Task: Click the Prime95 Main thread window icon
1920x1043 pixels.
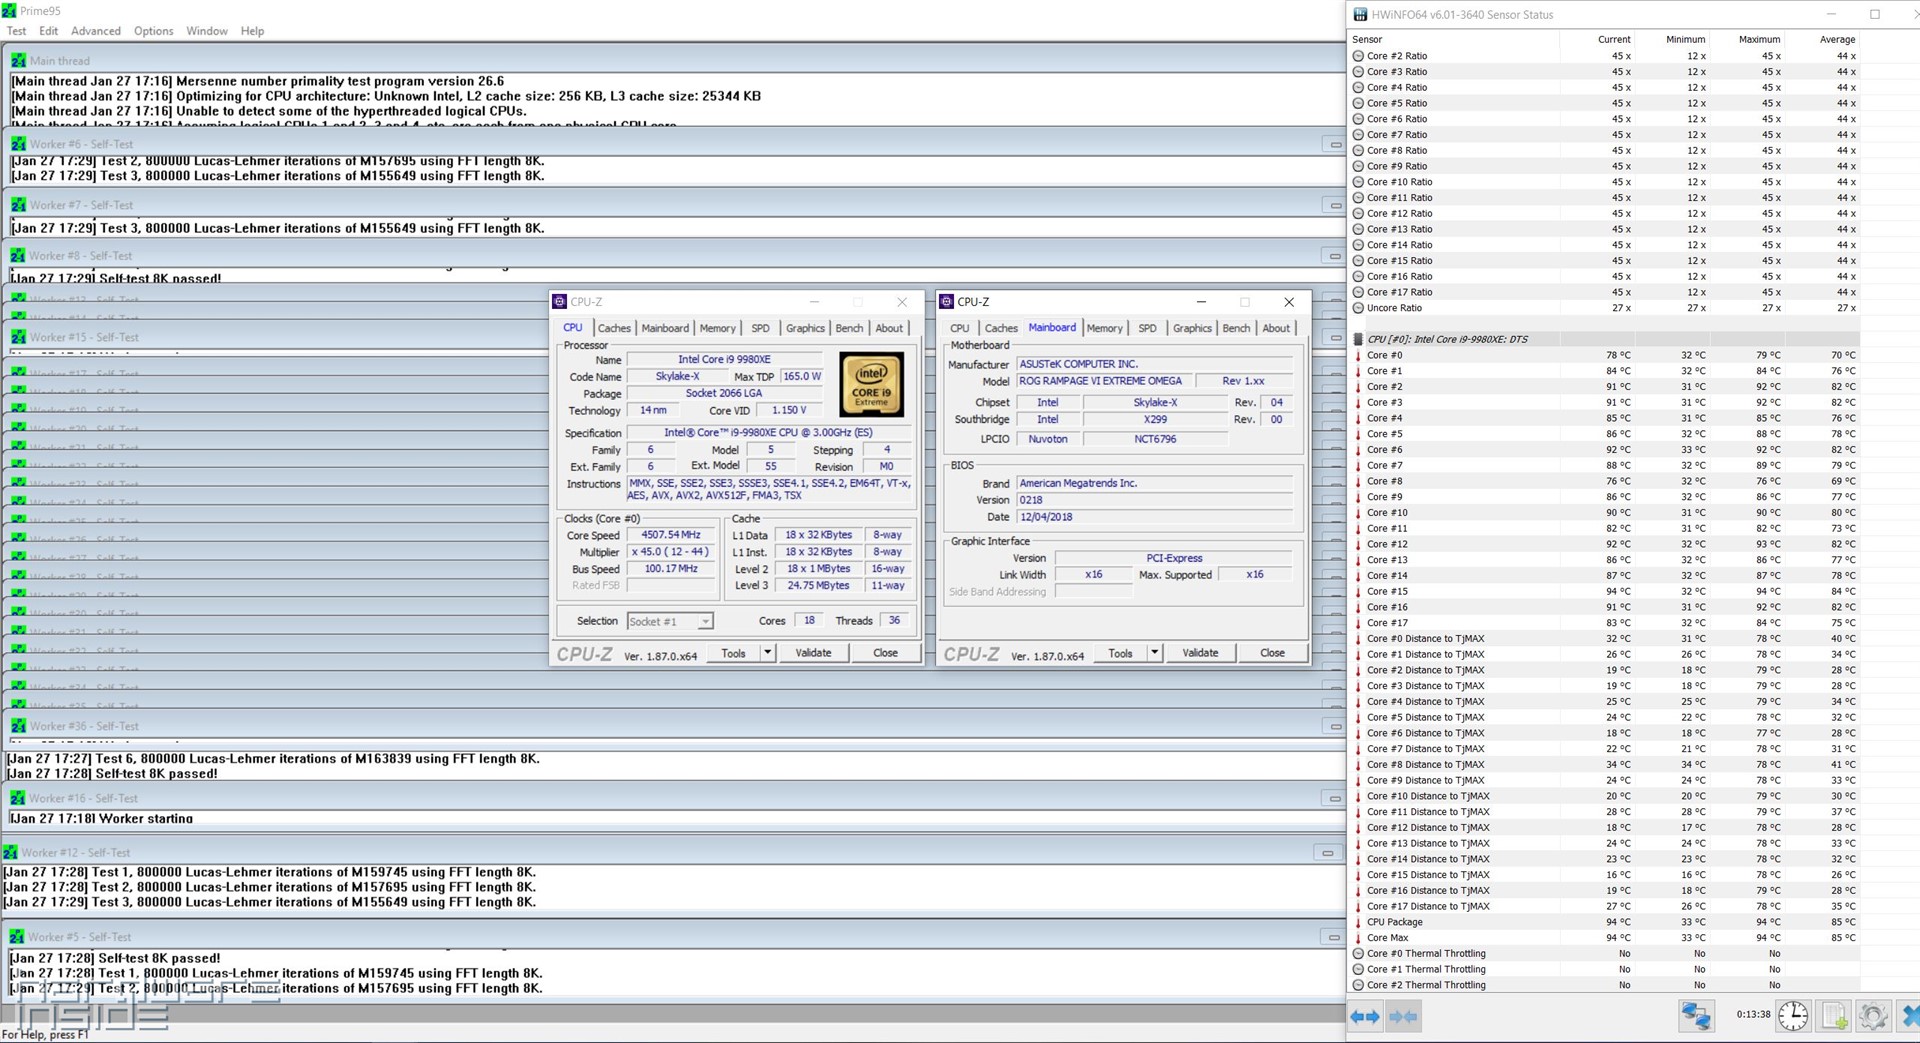Action: click(x=18, y=60)
